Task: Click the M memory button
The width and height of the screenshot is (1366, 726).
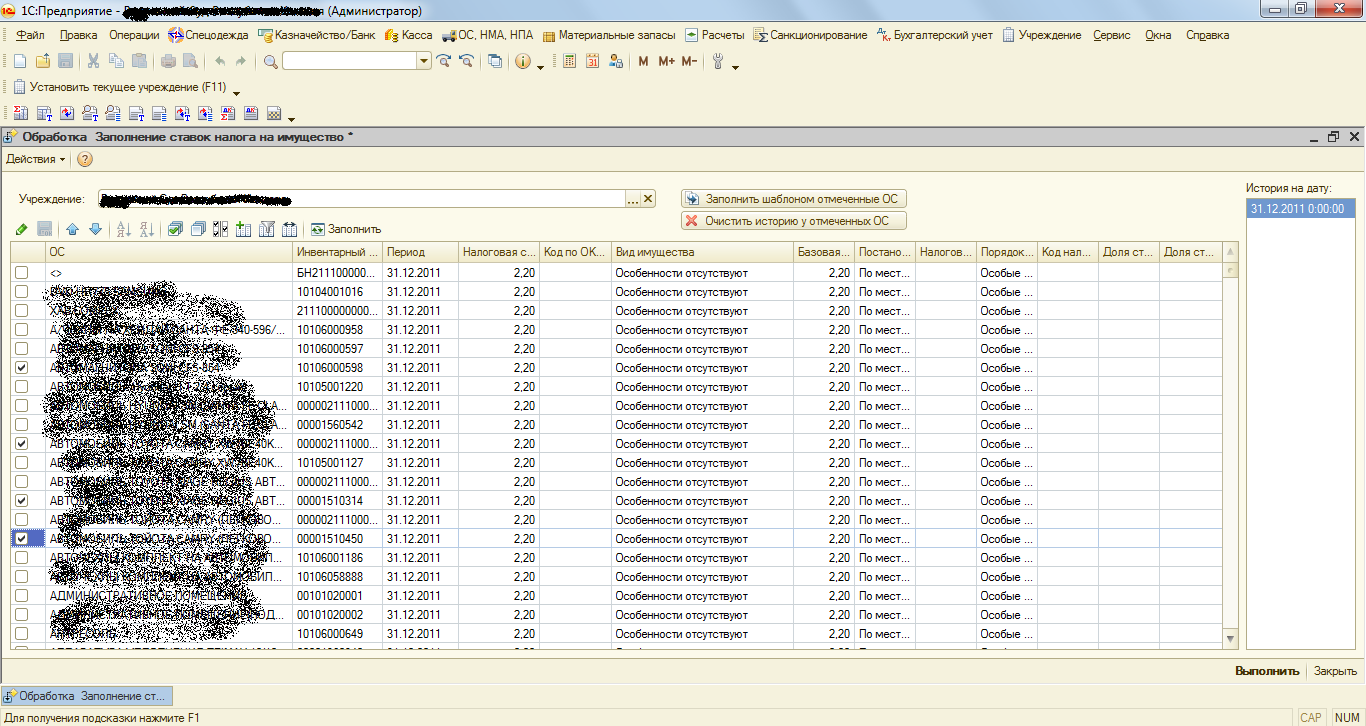Action: click(643, 61)
